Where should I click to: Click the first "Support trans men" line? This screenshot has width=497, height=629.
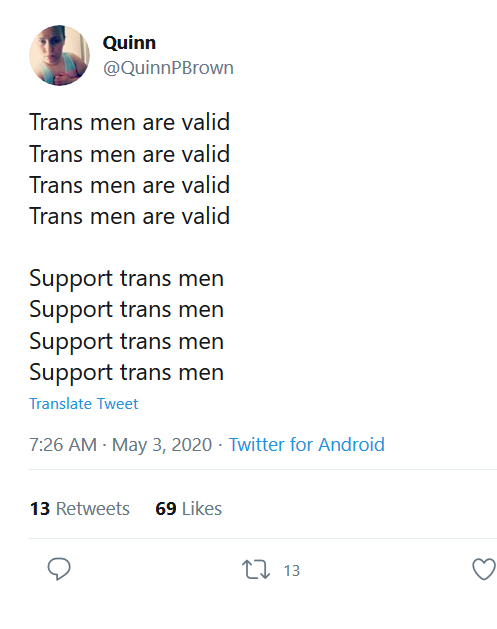[126, 279]
